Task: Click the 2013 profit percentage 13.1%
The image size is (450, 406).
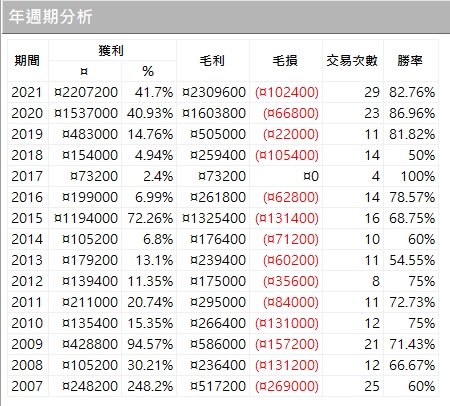Action: [154, 260]
